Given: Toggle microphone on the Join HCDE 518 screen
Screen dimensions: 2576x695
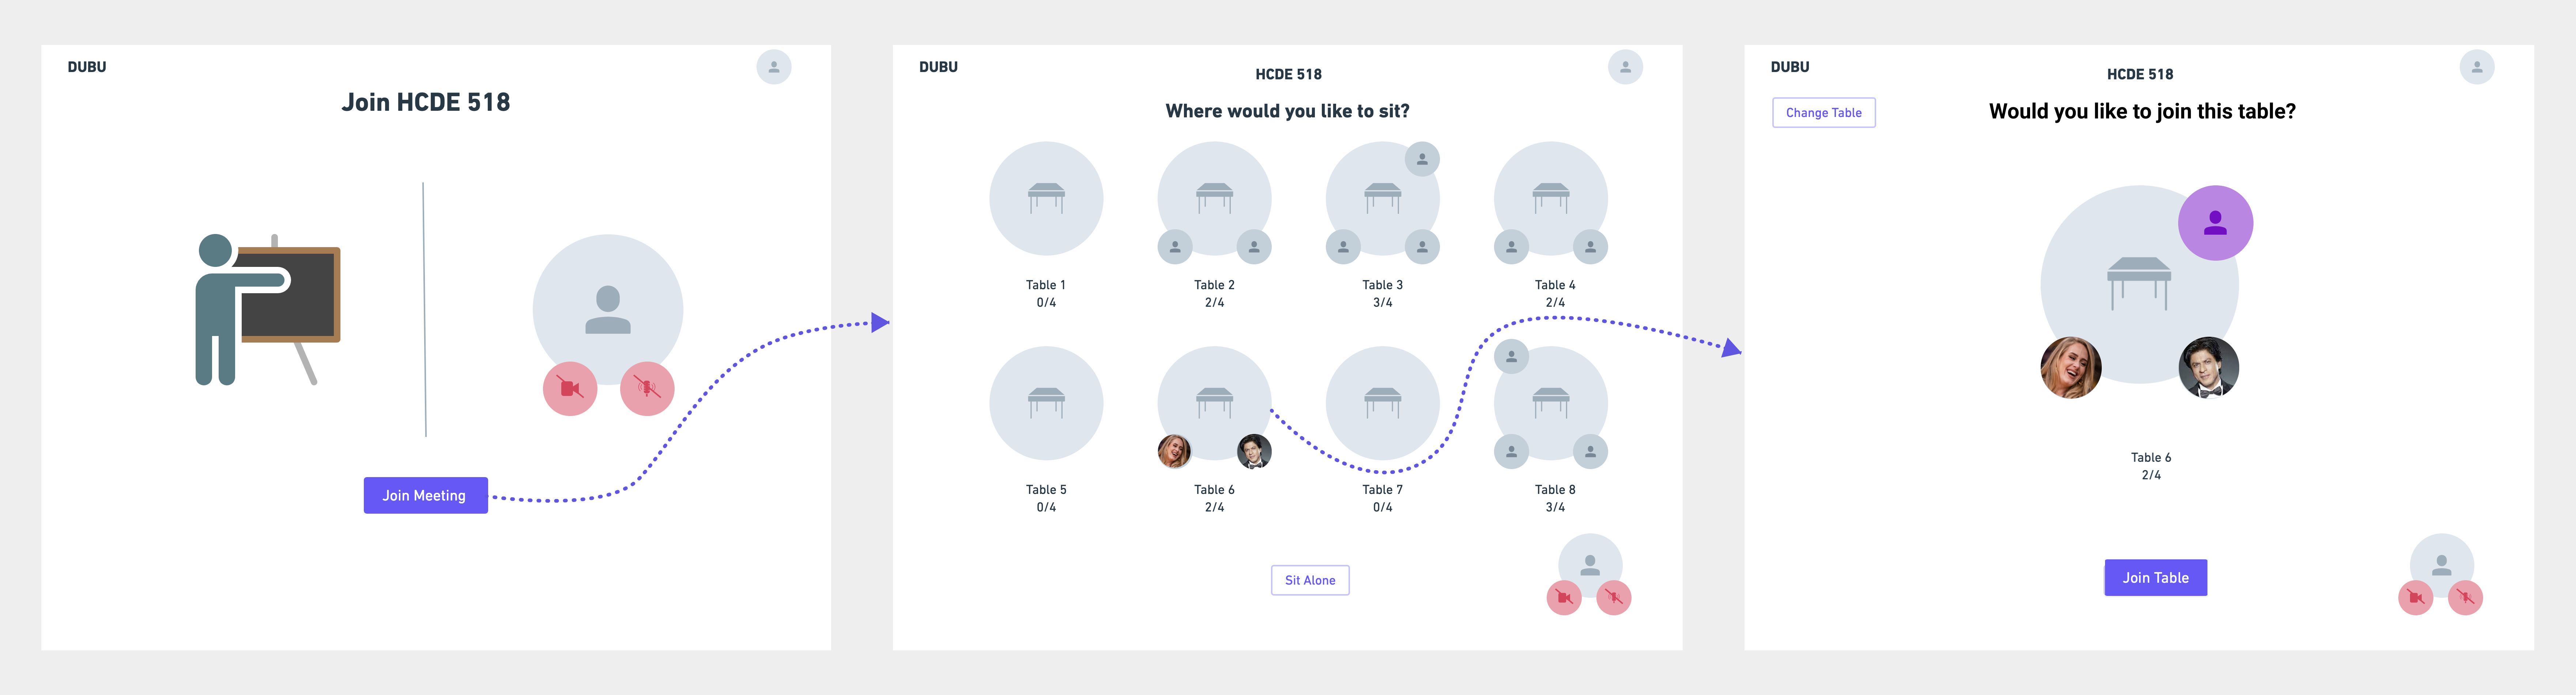Looking at the screenshot, I should pos(647,388).
